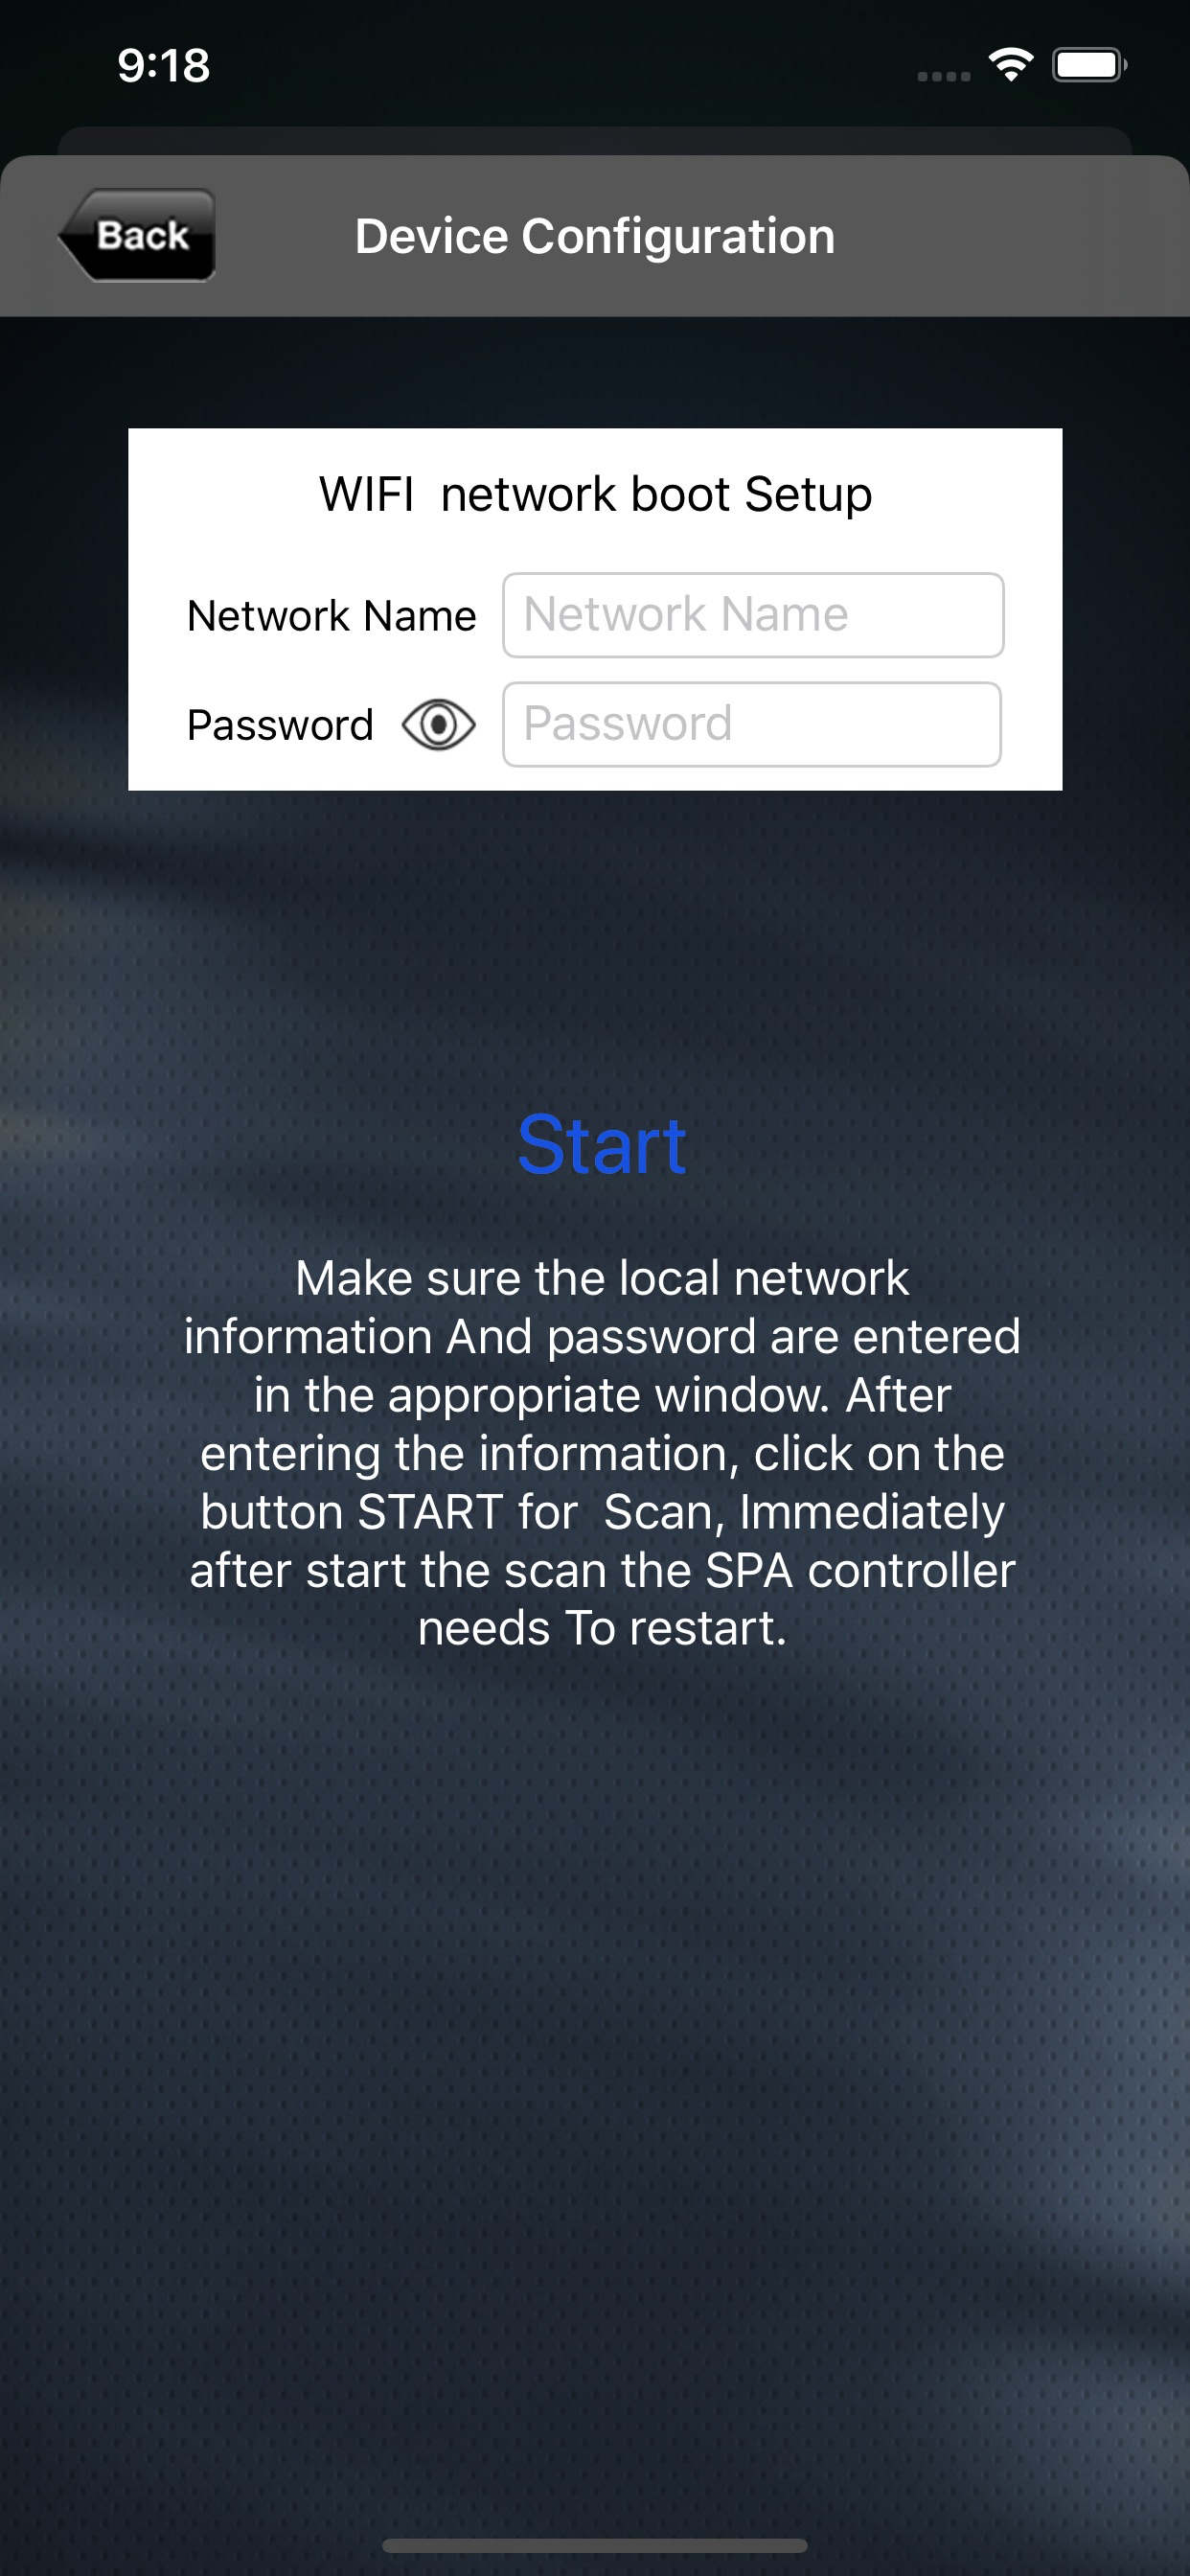Tap the home indicator bar
Image resolution: width=1190 pixels, height=2576 pixels.
[595, 2545]
